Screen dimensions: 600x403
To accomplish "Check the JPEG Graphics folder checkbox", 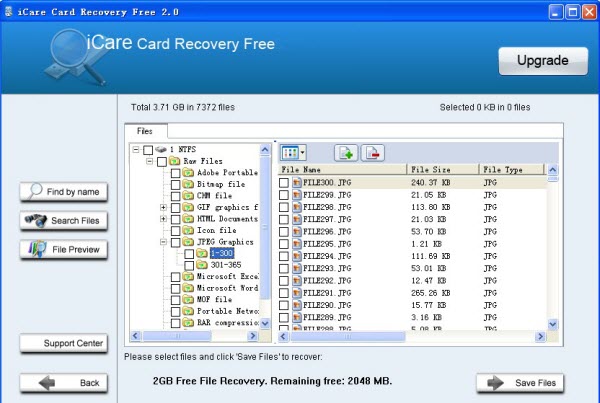I will (175, 242).
